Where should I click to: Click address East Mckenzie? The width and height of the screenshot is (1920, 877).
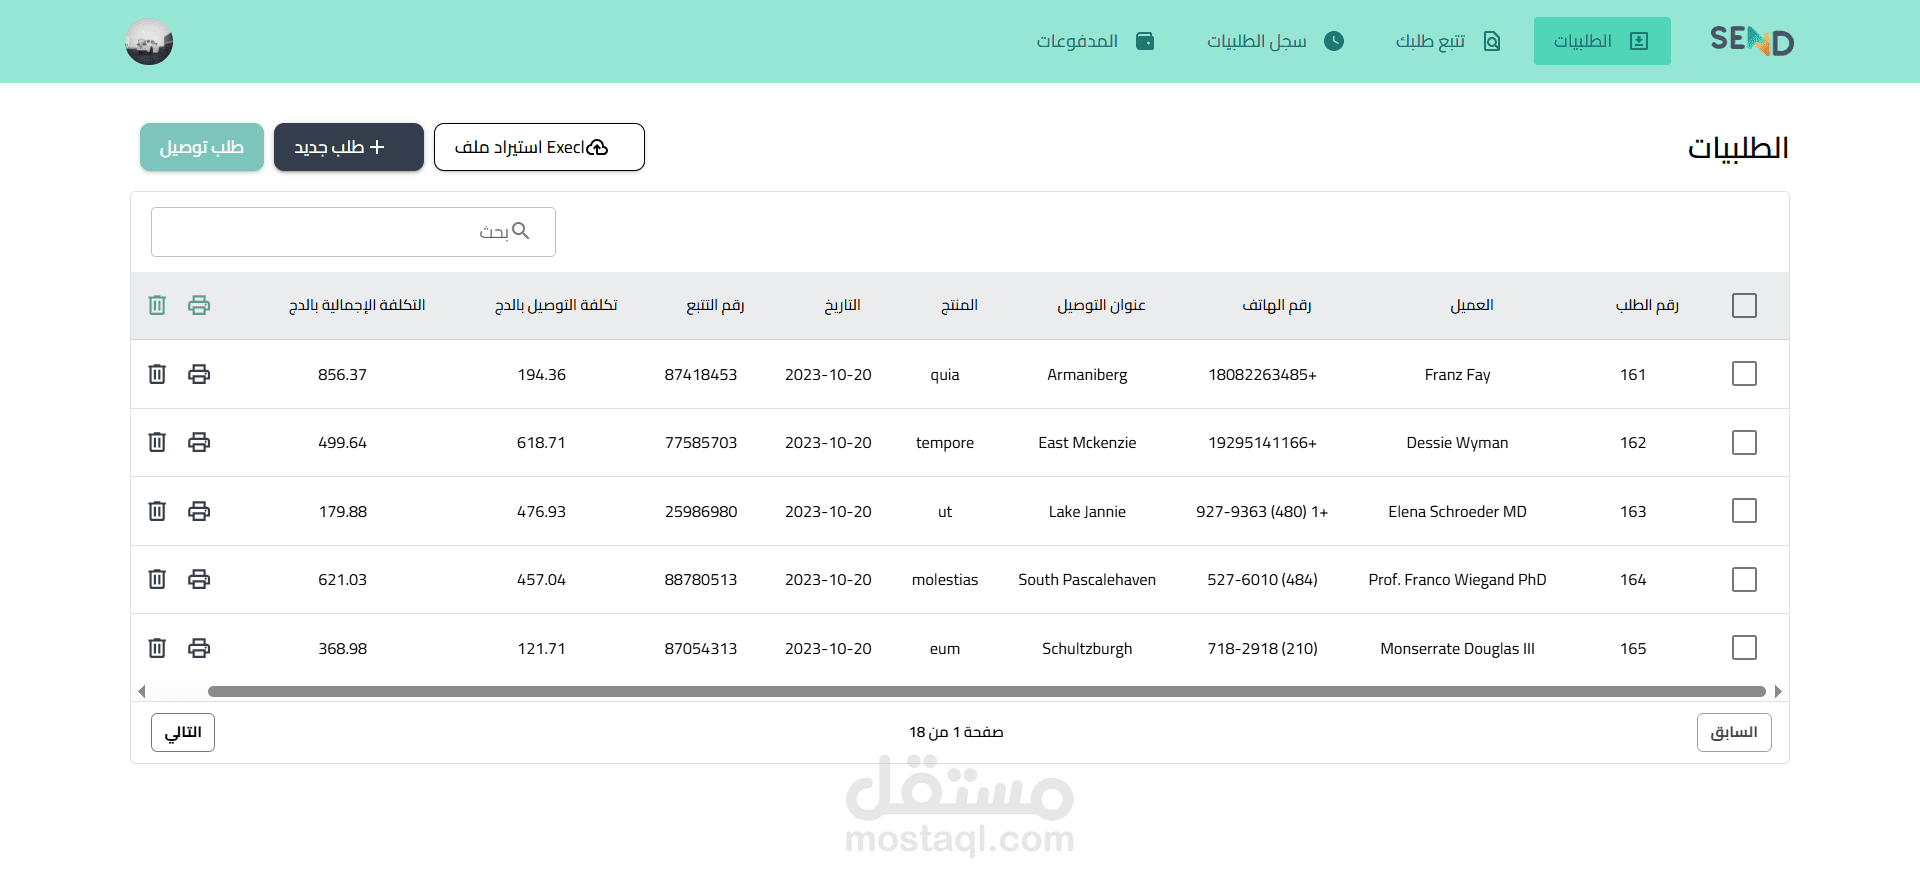coord(1087,443)
